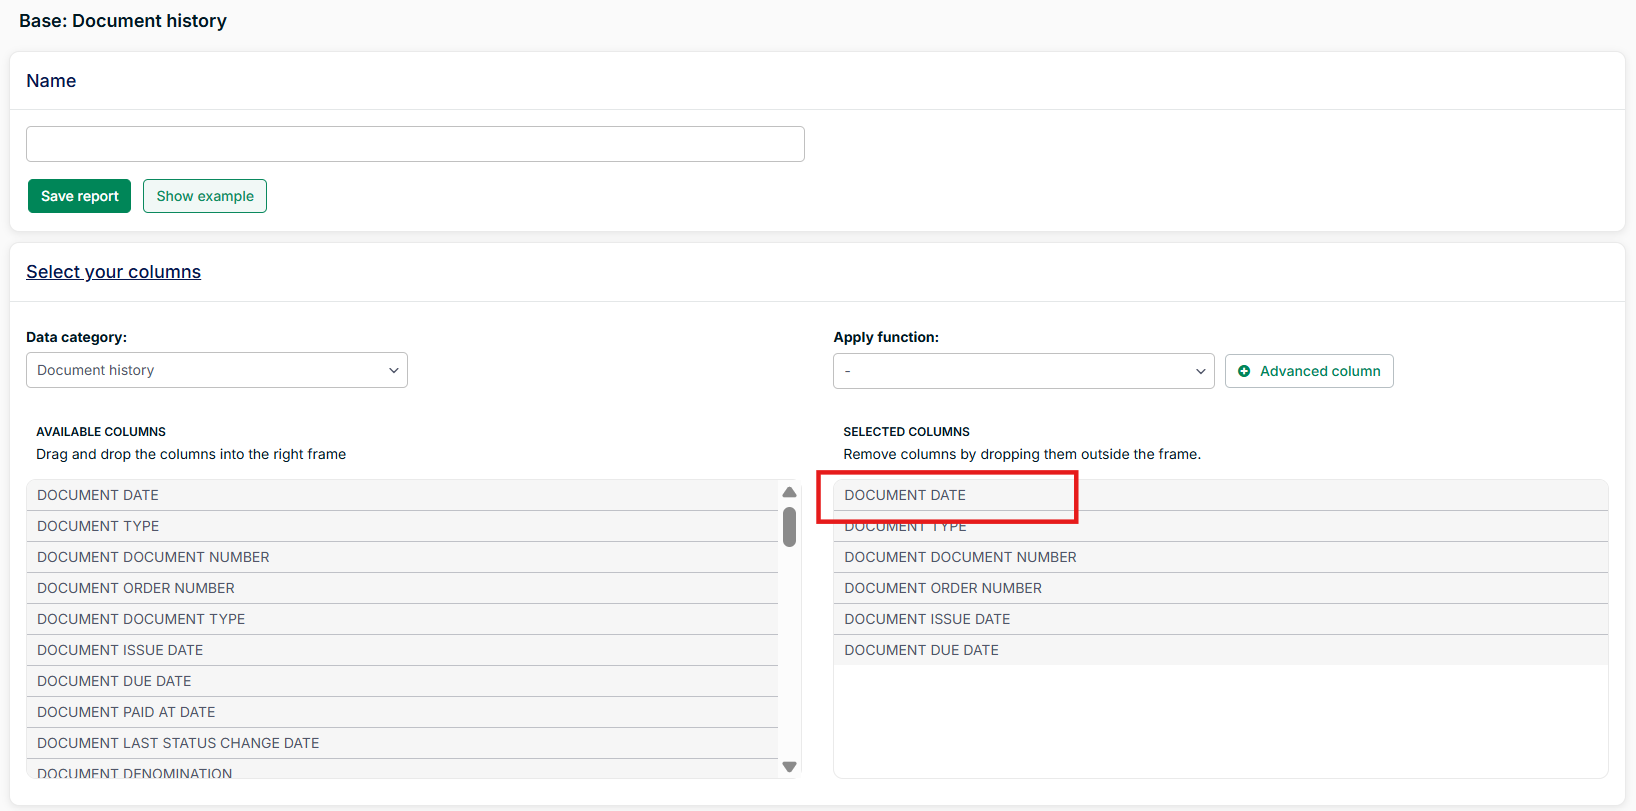The height and width of the screenshot is (811, 1636).
Task: Click the scroll down arrow in Available columns
Action: point(789,767)
